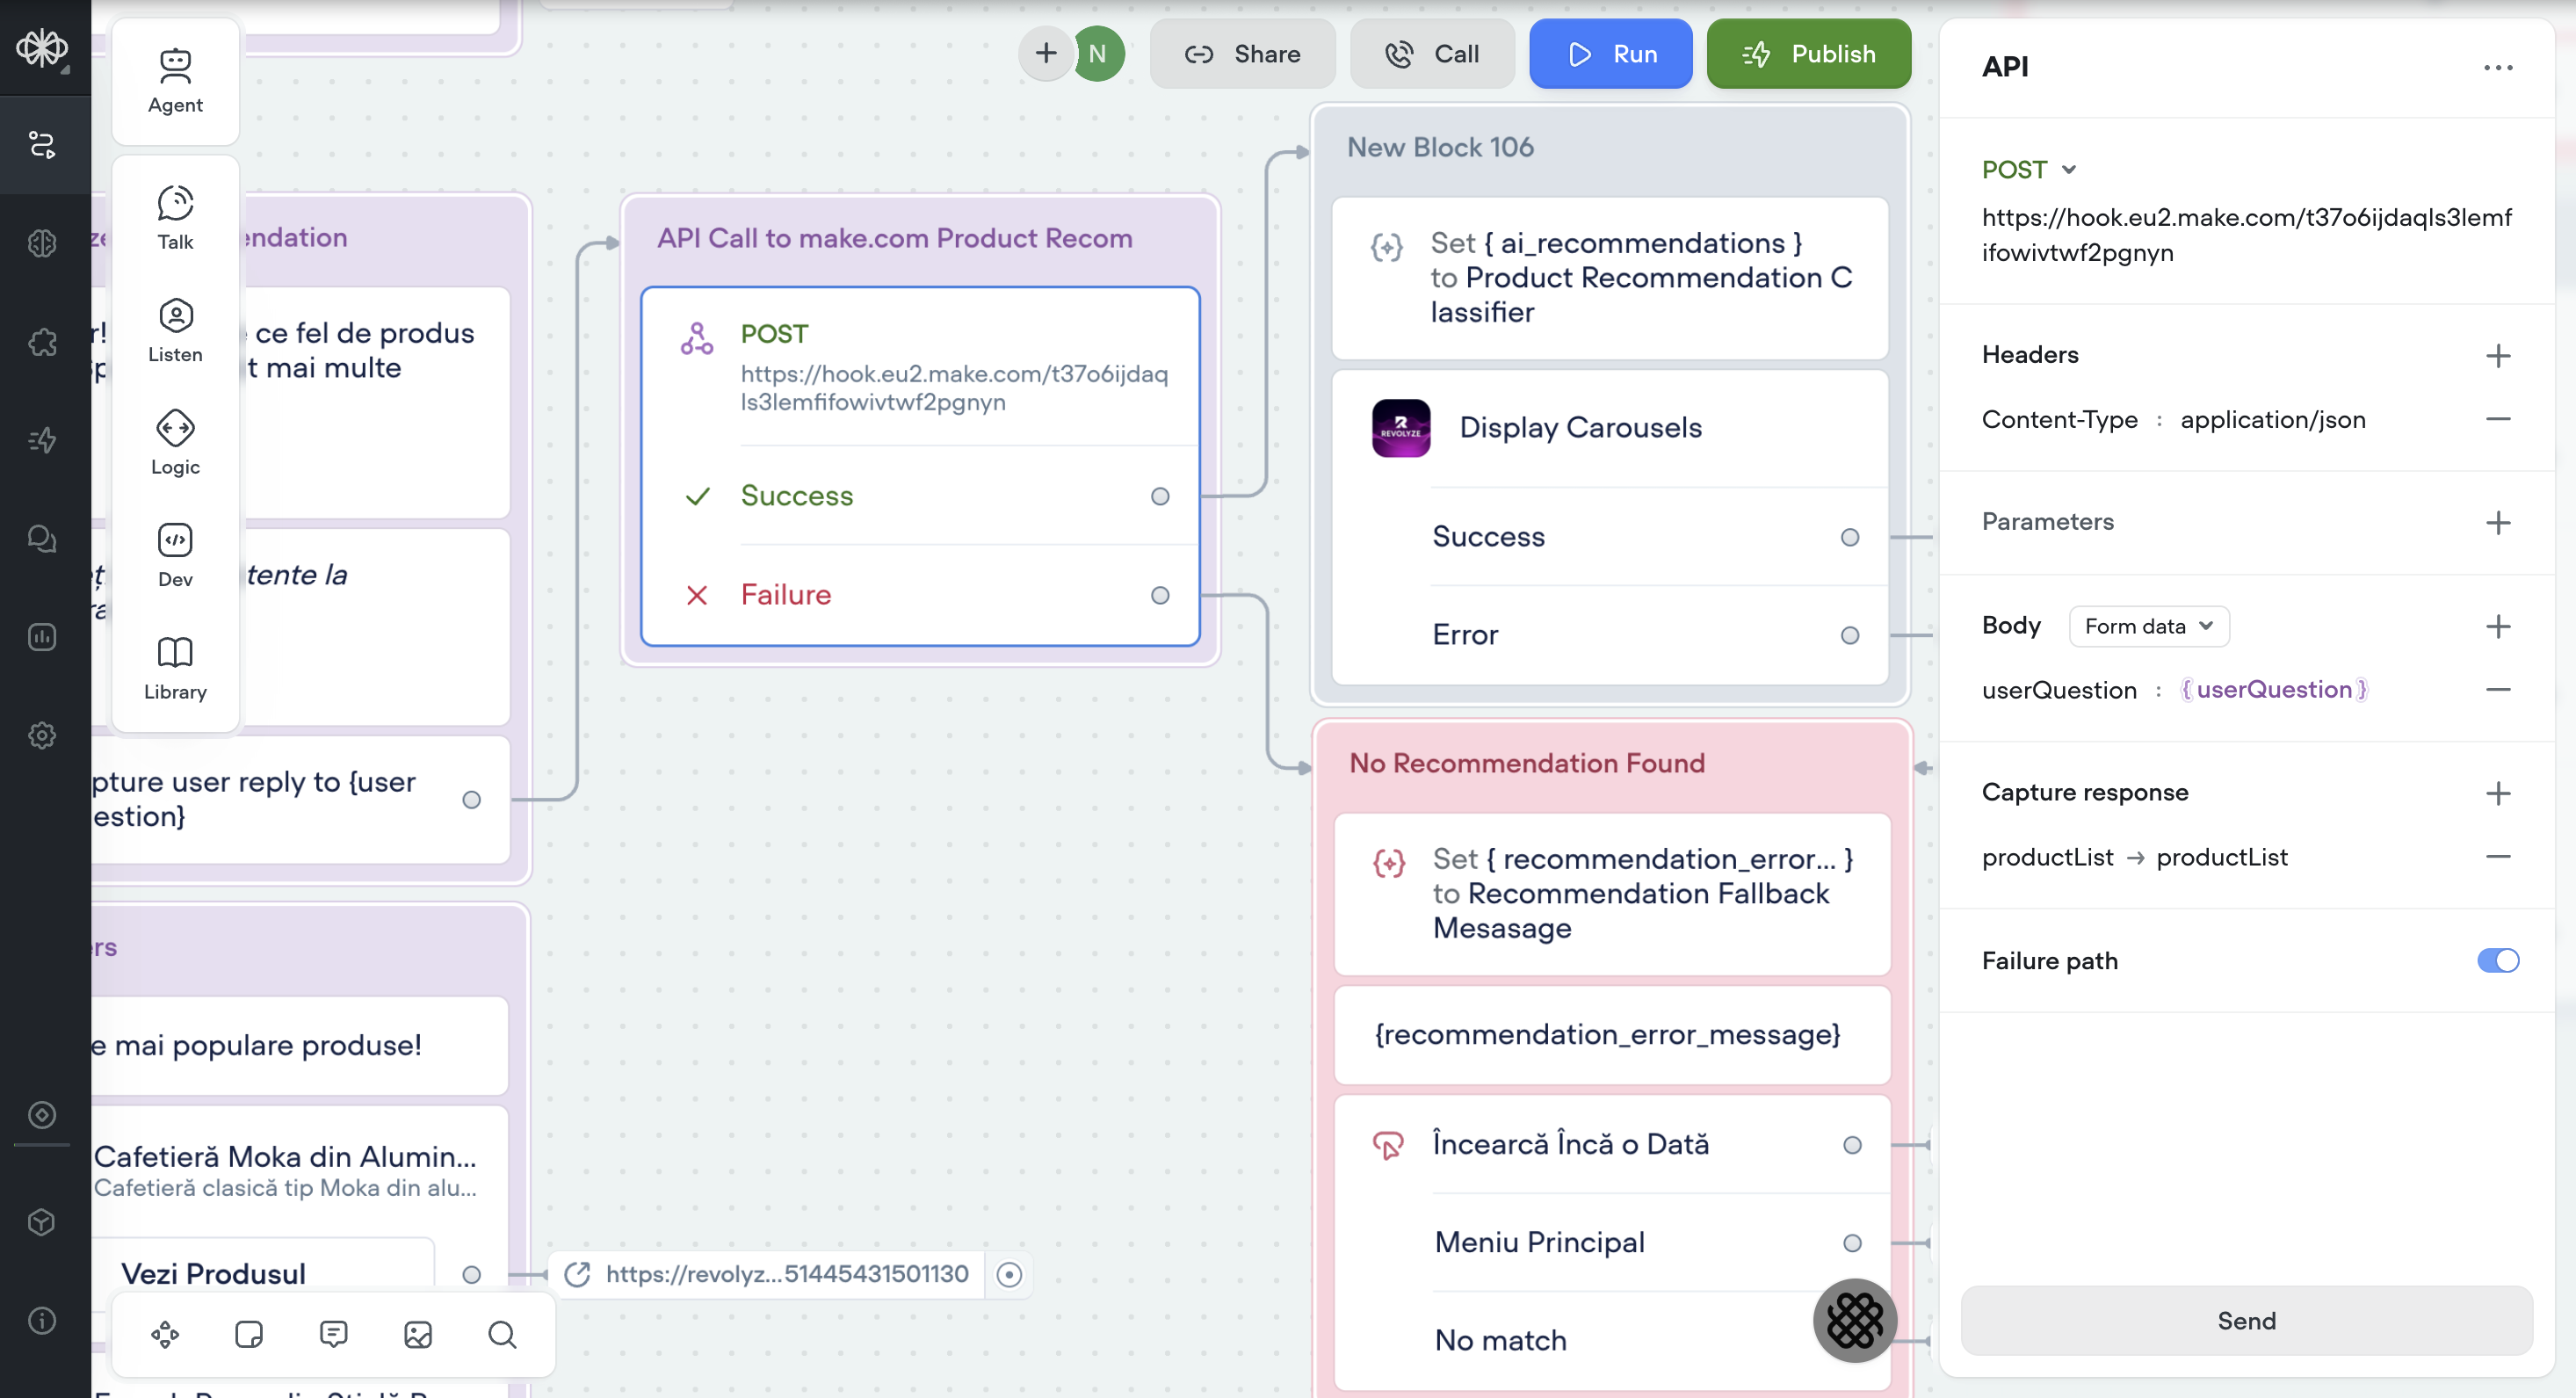Click the Failure port of the POST step
This screenshot has height=1398, width=2576.
point(1160,595)
